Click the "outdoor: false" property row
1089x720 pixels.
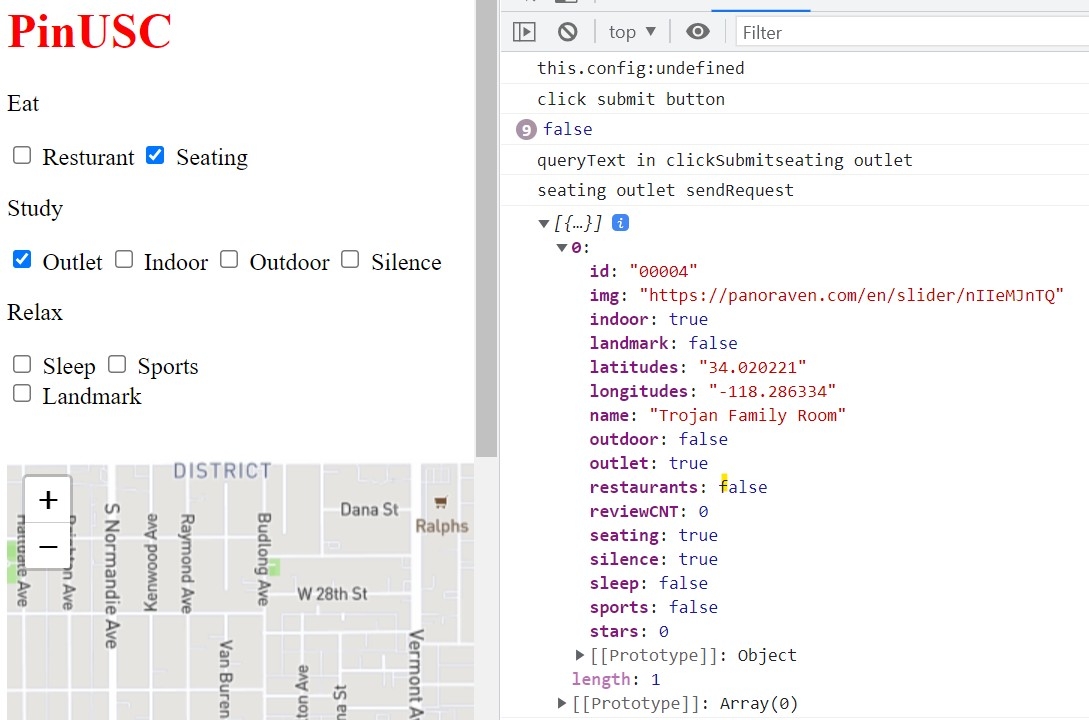click(658, 439)
